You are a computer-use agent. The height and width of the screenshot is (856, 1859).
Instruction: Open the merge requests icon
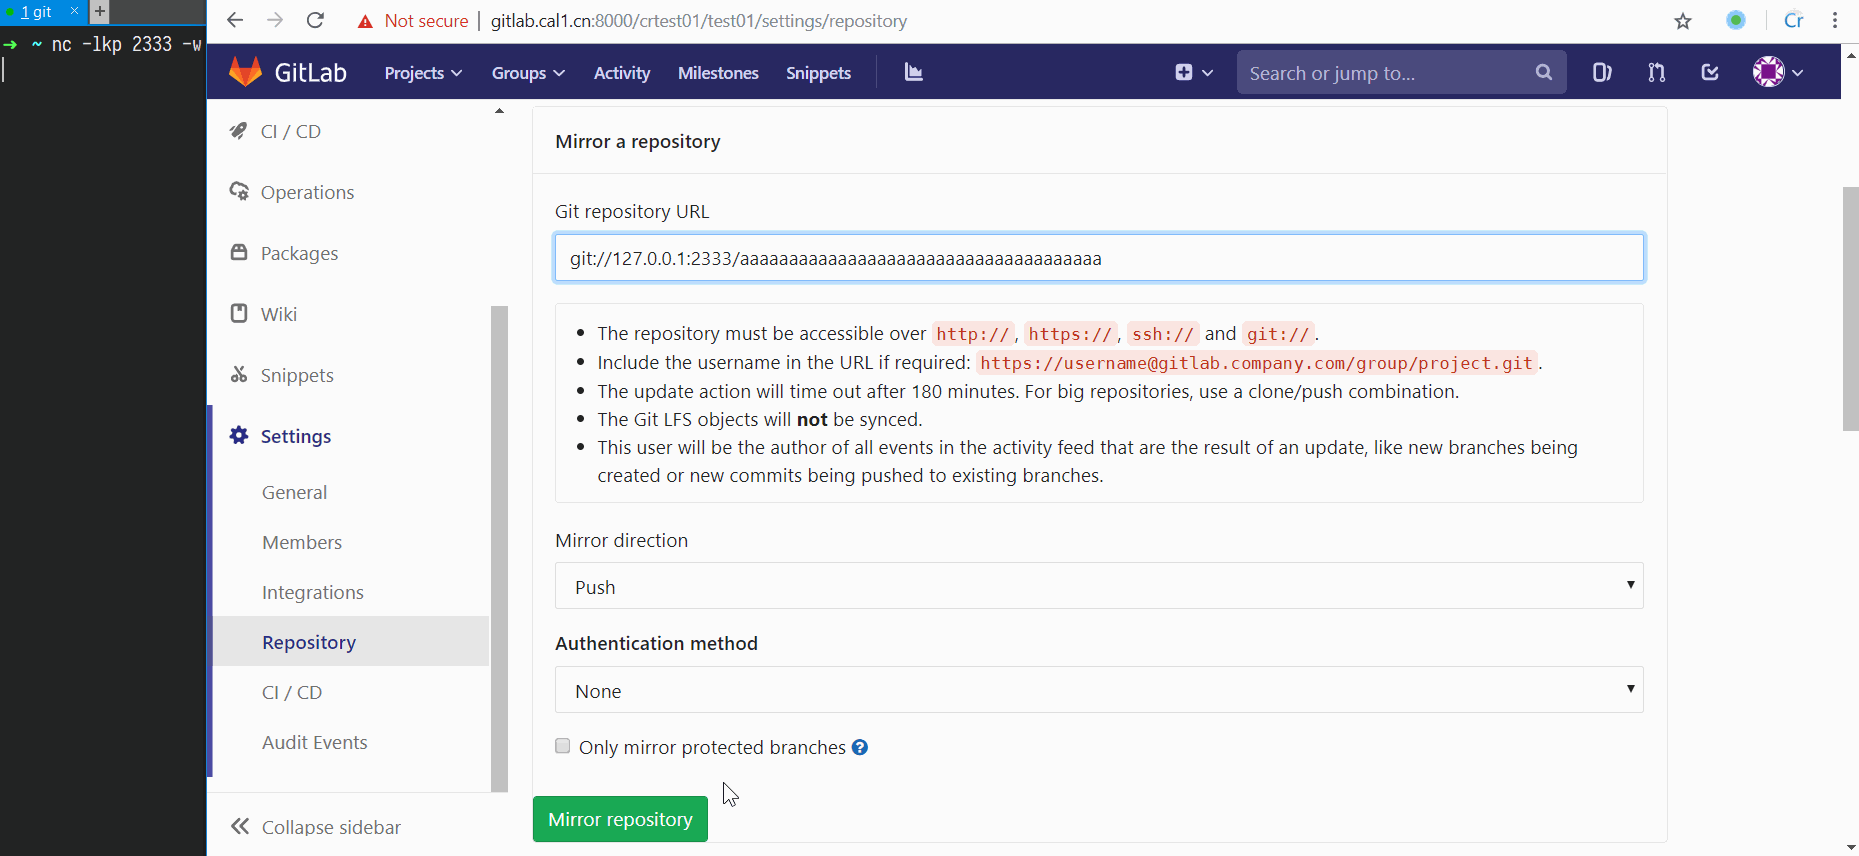click(x=1656, y=72)
